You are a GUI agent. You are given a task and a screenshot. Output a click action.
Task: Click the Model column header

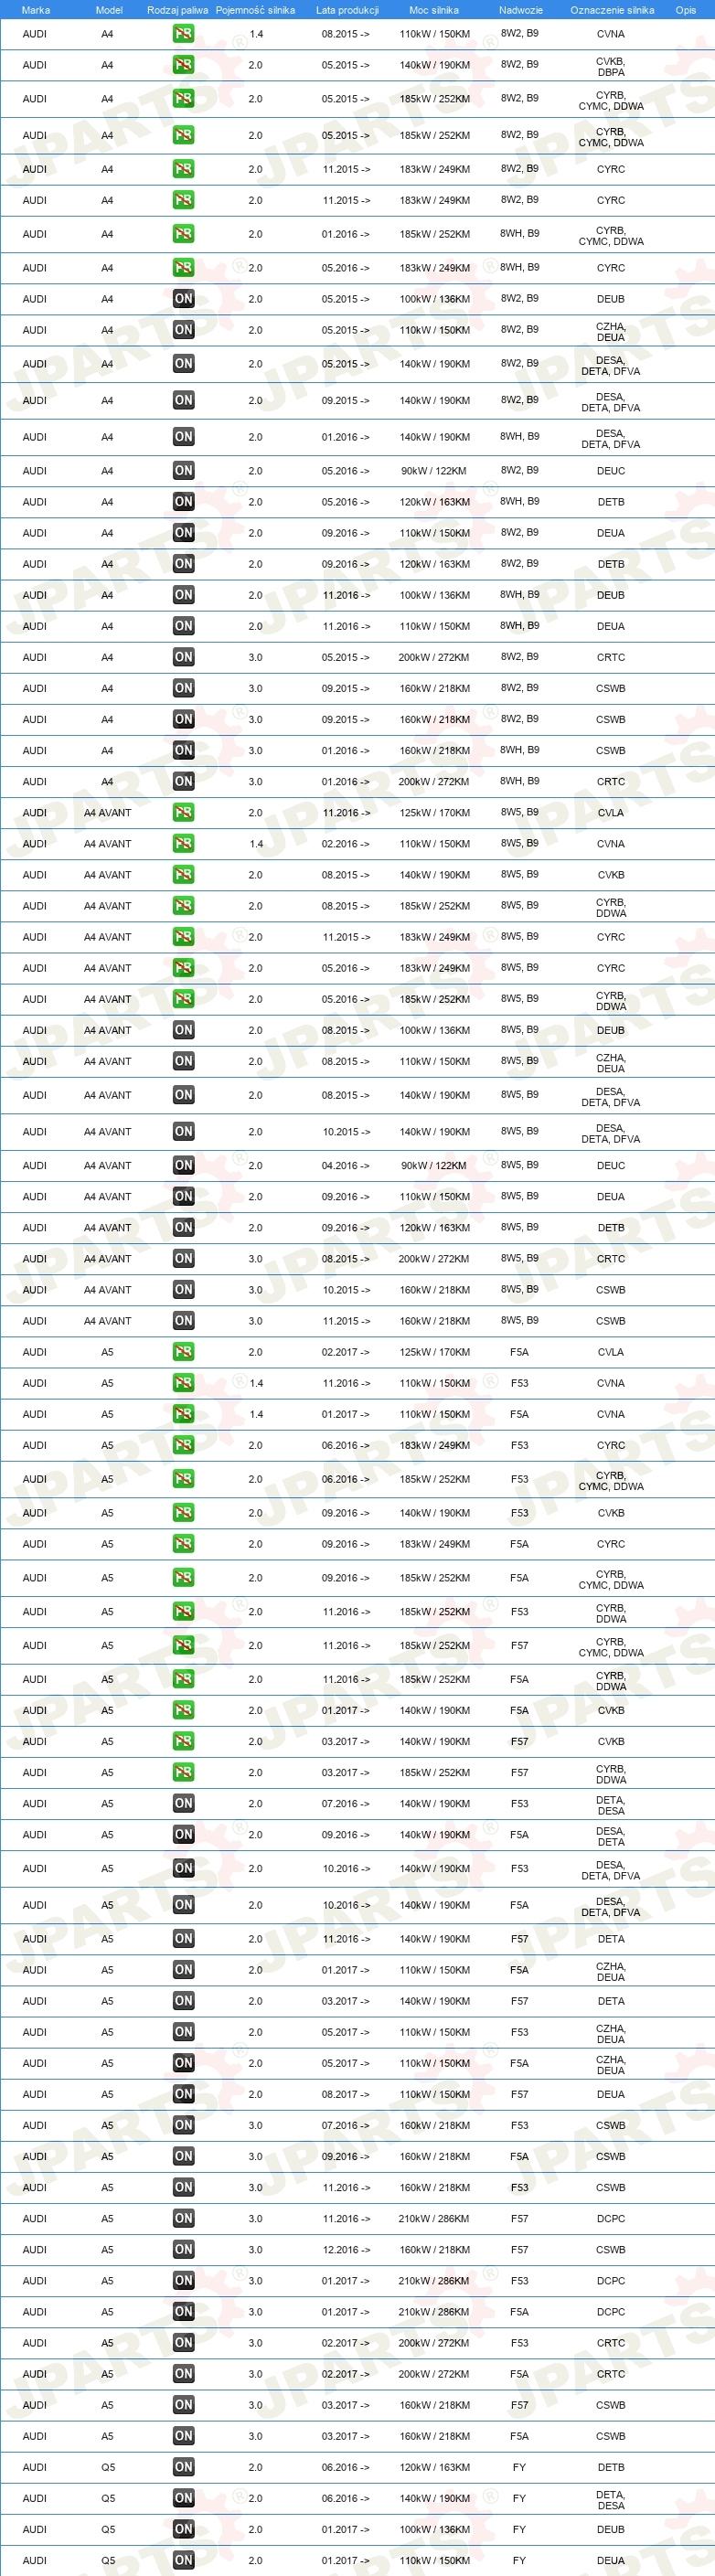109,10
